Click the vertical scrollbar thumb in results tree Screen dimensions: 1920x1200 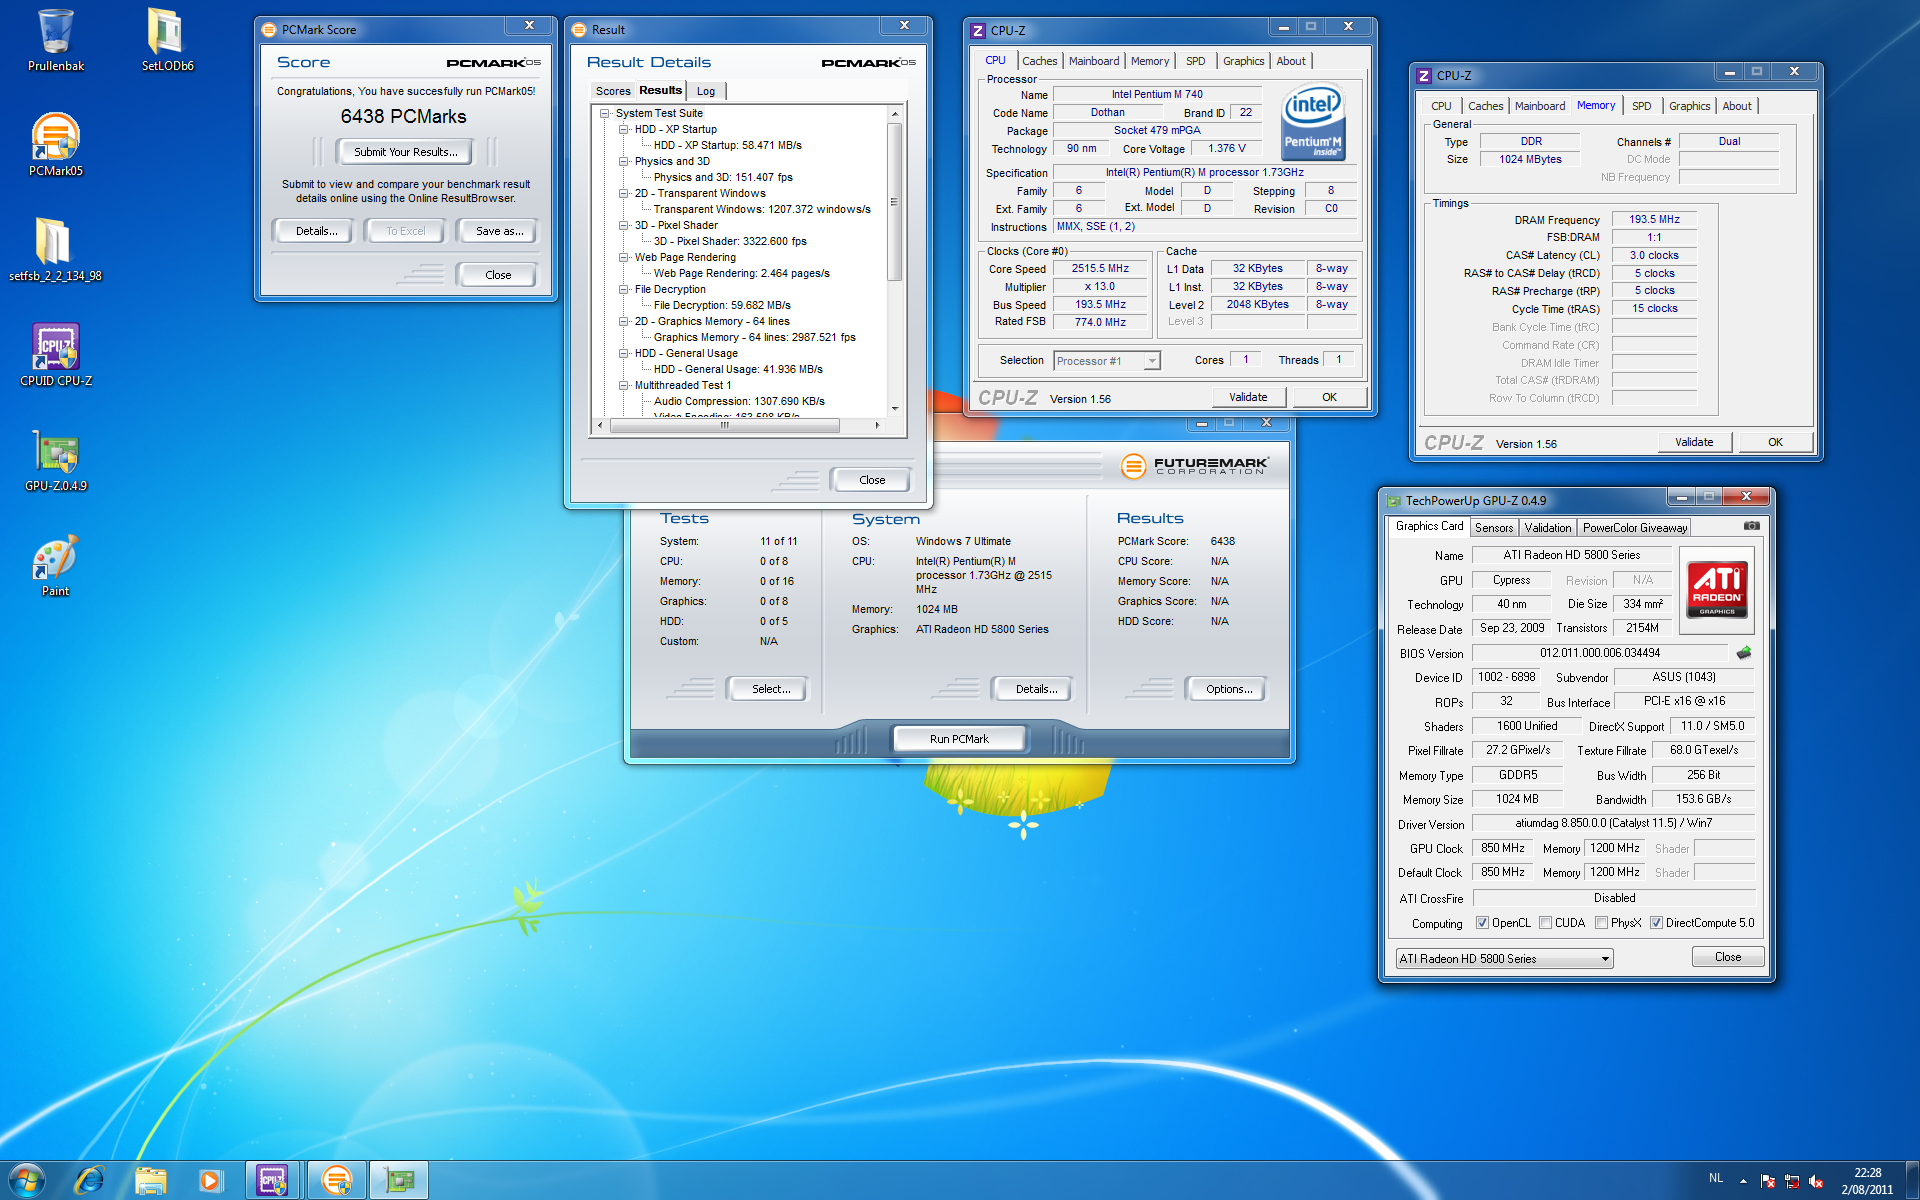(x=894, y=202)
